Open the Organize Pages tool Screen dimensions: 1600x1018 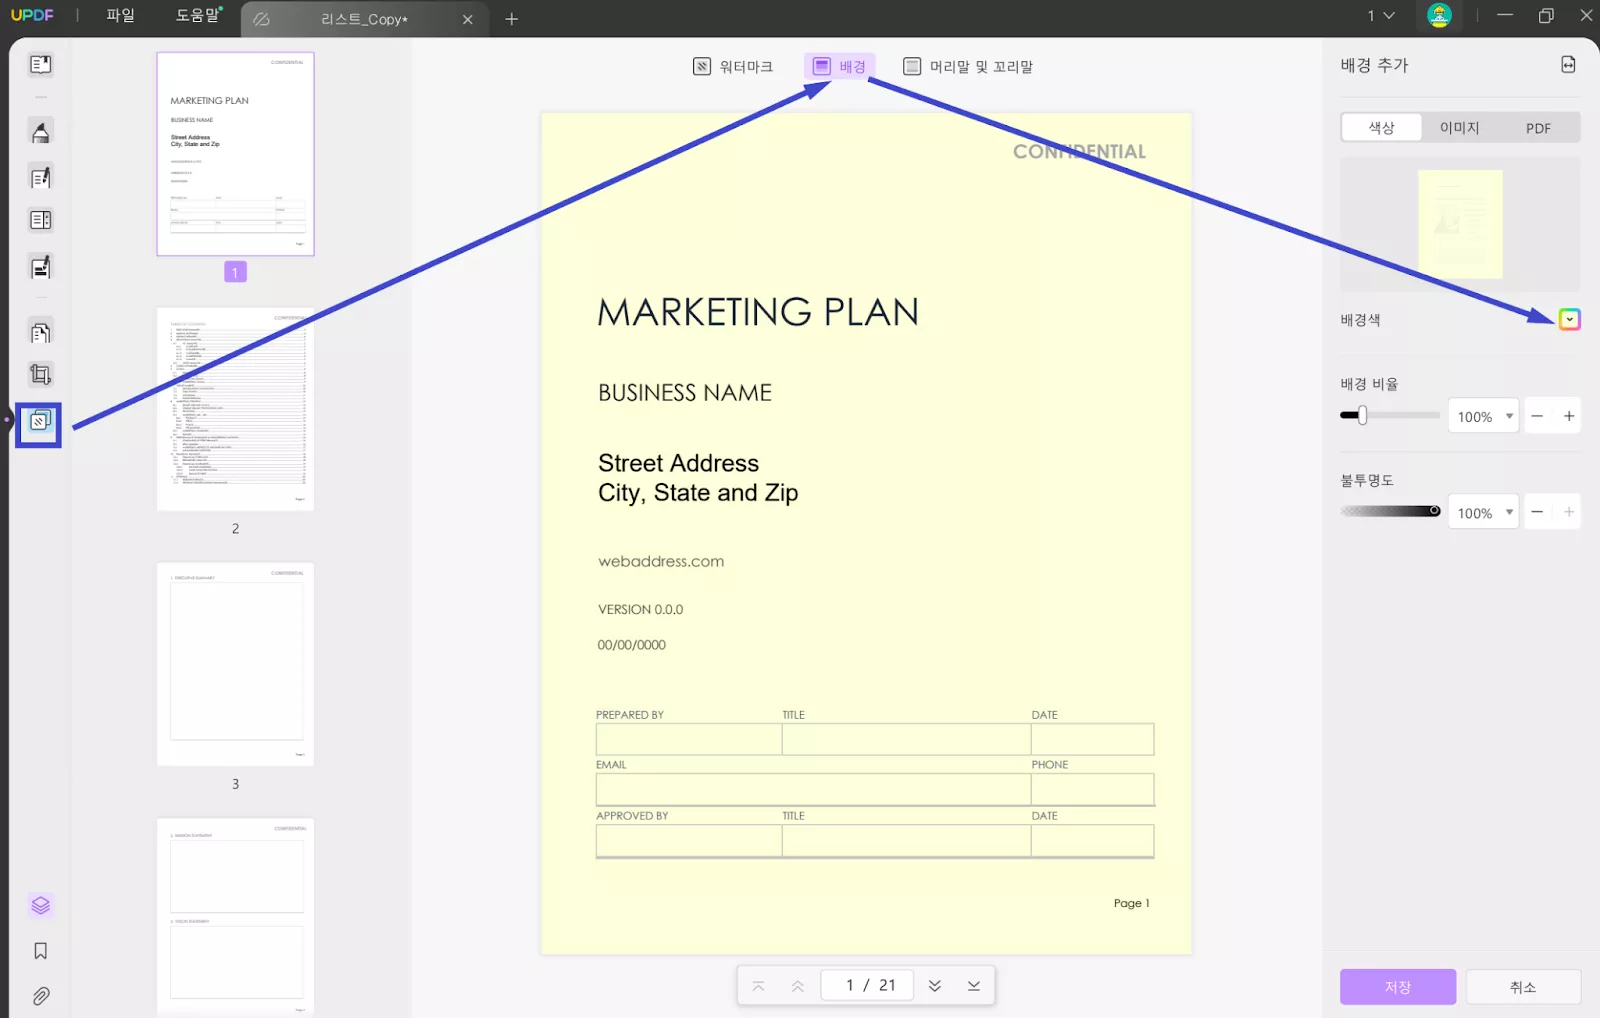tap(41, 220)
